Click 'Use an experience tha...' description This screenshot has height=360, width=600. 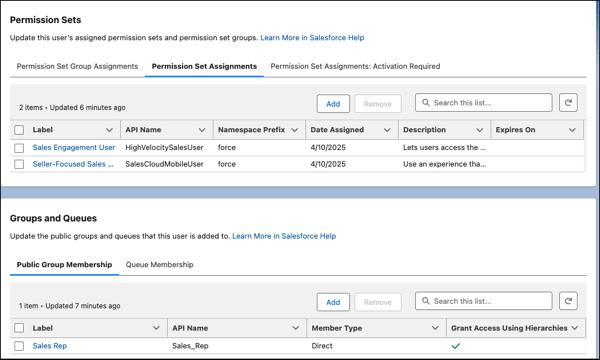click(x=444, y=164)
